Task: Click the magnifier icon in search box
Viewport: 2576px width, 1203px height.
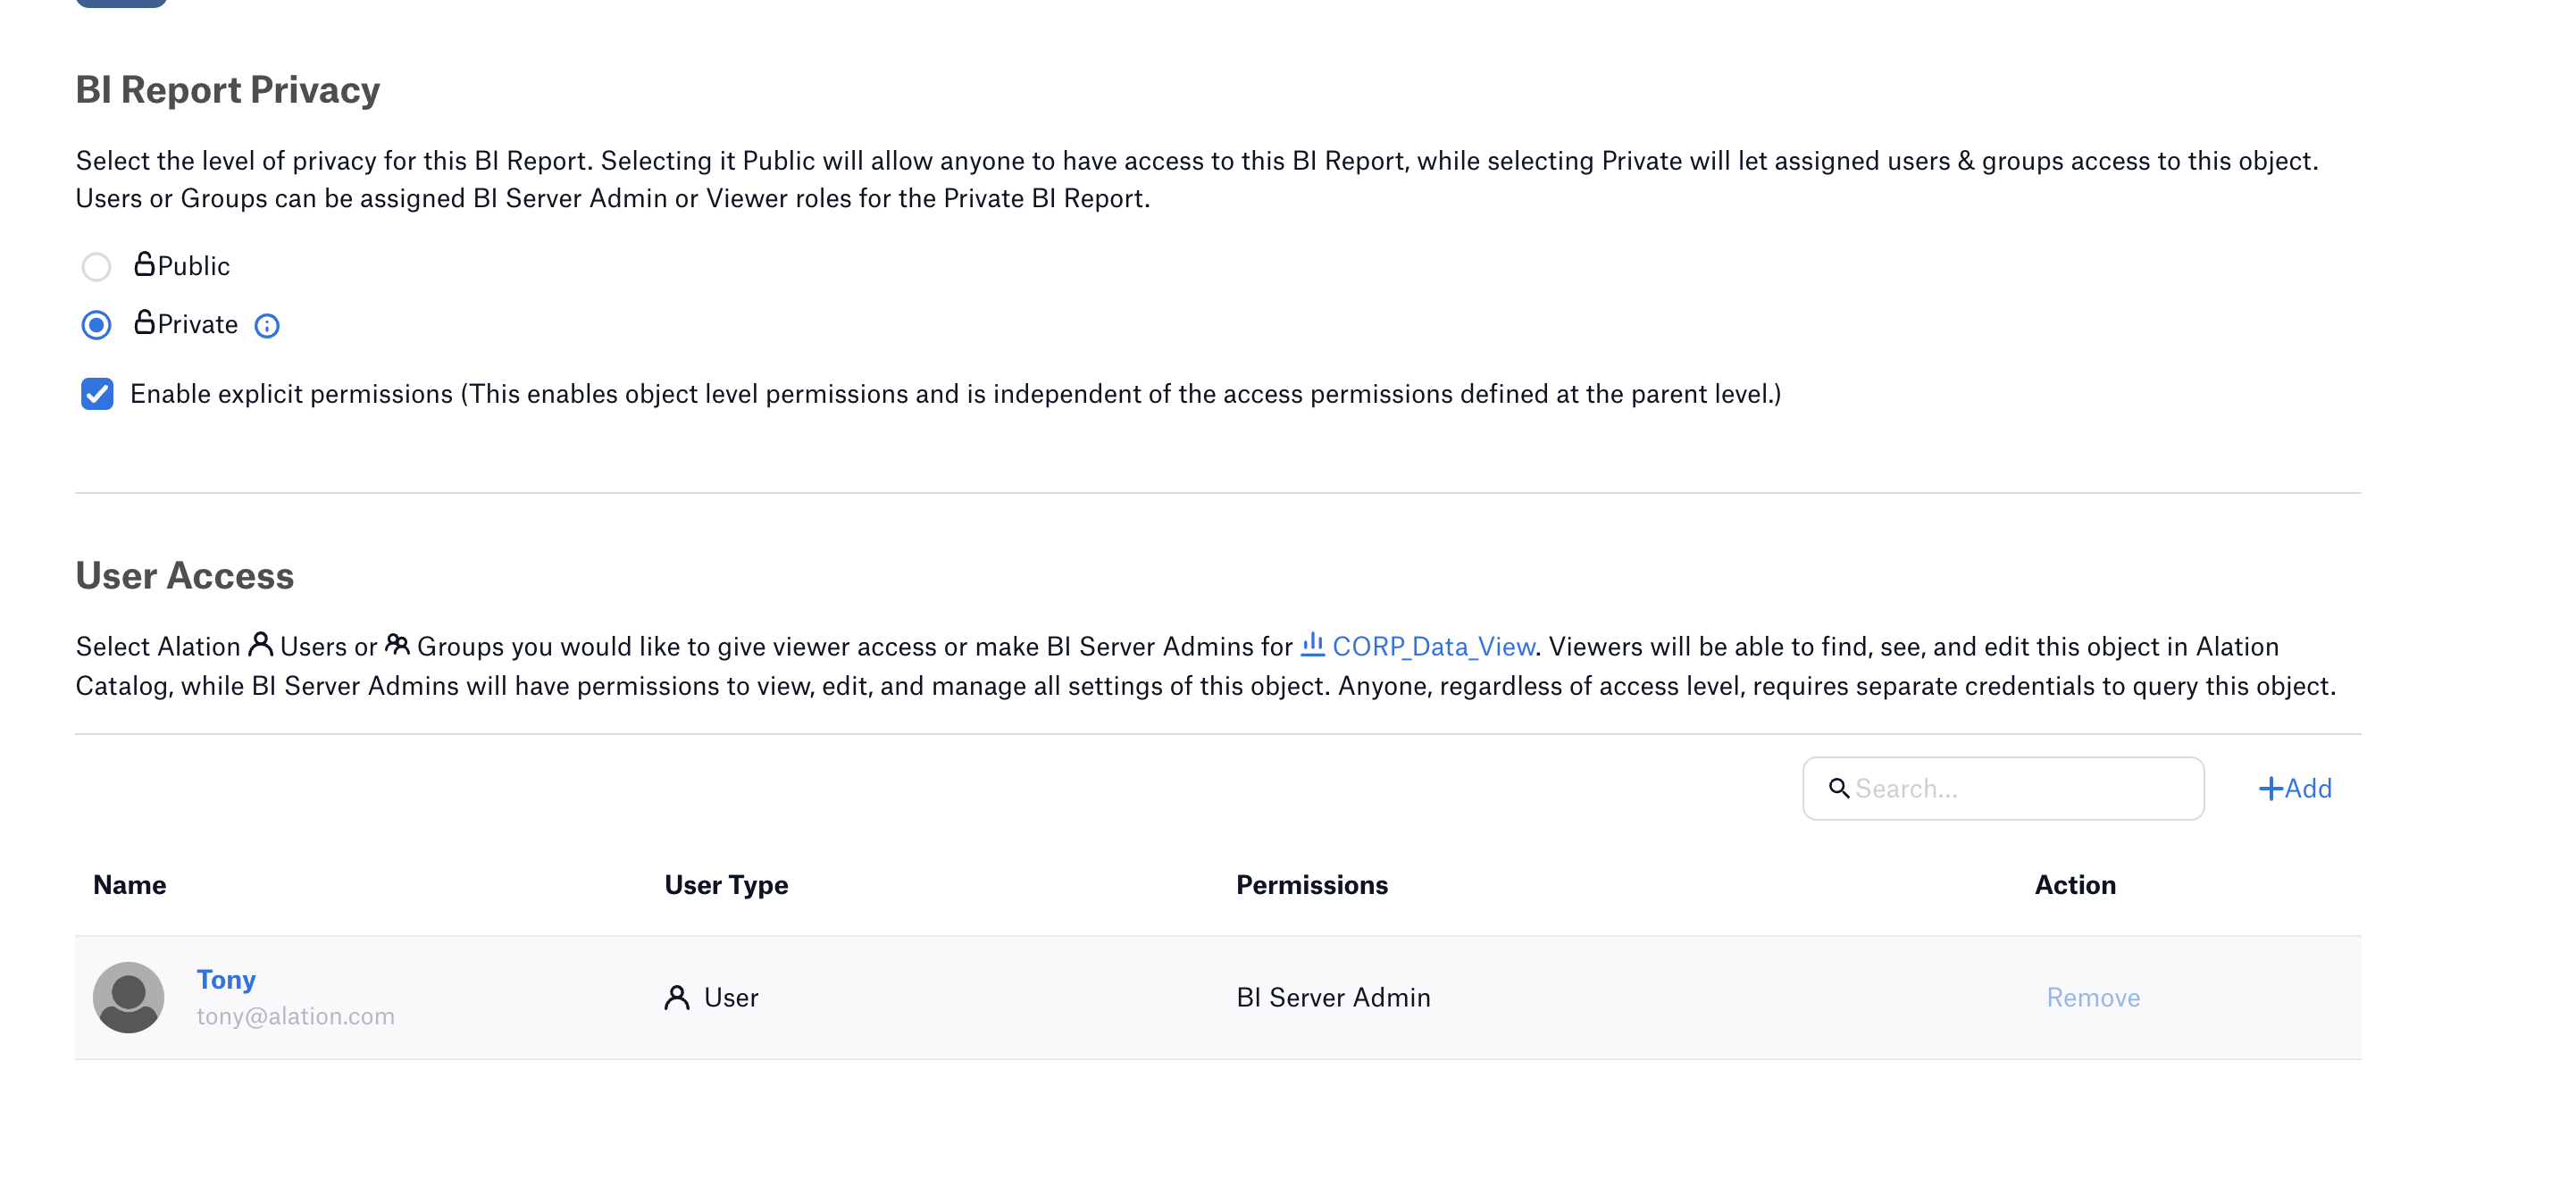Action: (x=1838, y=788)
